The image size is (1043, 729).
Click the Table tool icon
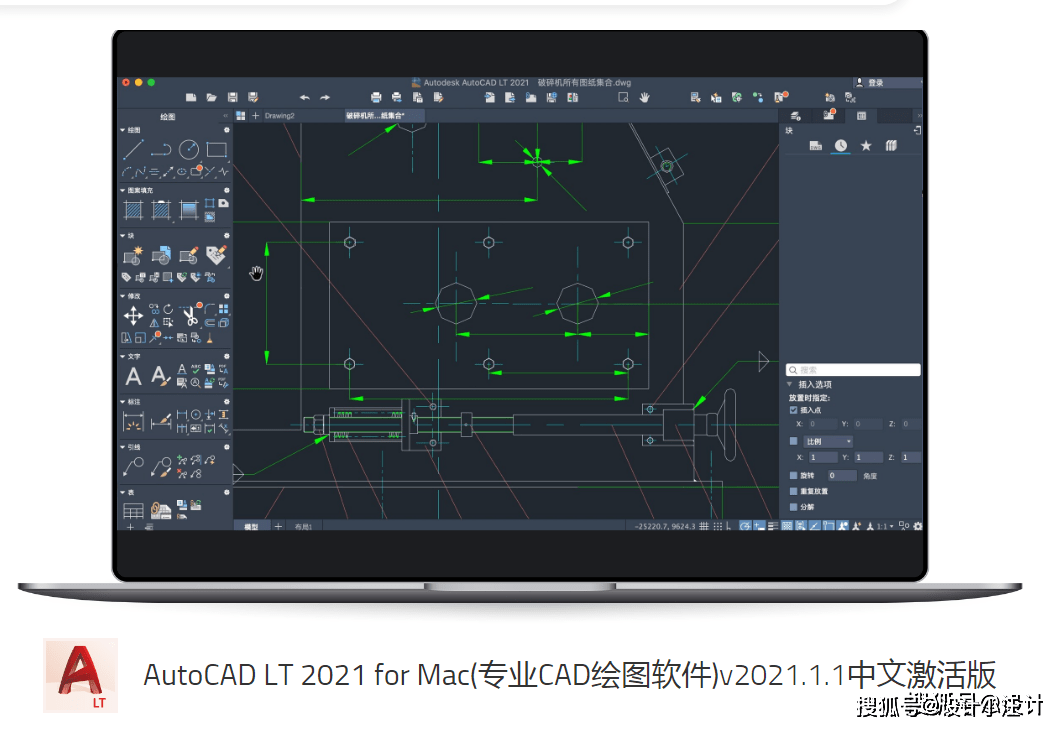click(133, 511)
